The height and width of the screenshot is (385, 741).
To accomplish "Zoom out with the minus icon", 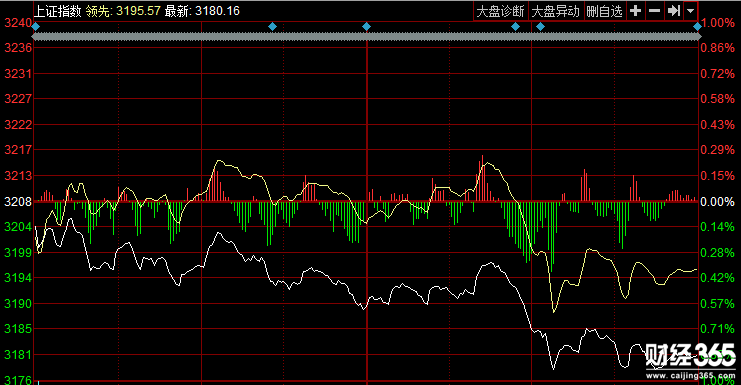I will pyautogui.click(x=654, y=11).
